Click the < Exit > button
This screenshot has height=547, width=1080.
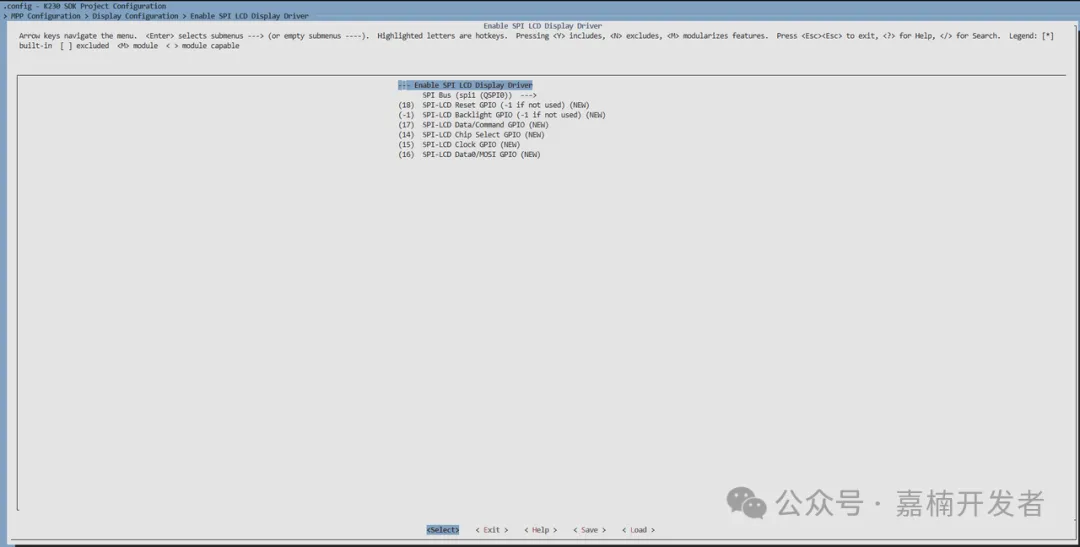tap(492, 530)
